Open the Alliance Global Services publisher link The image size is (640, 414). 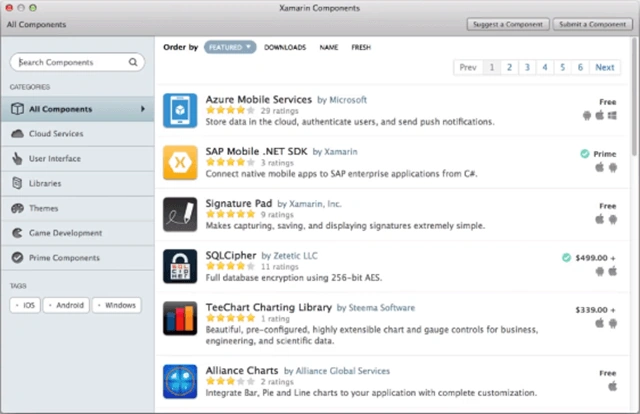coord(342,371)
